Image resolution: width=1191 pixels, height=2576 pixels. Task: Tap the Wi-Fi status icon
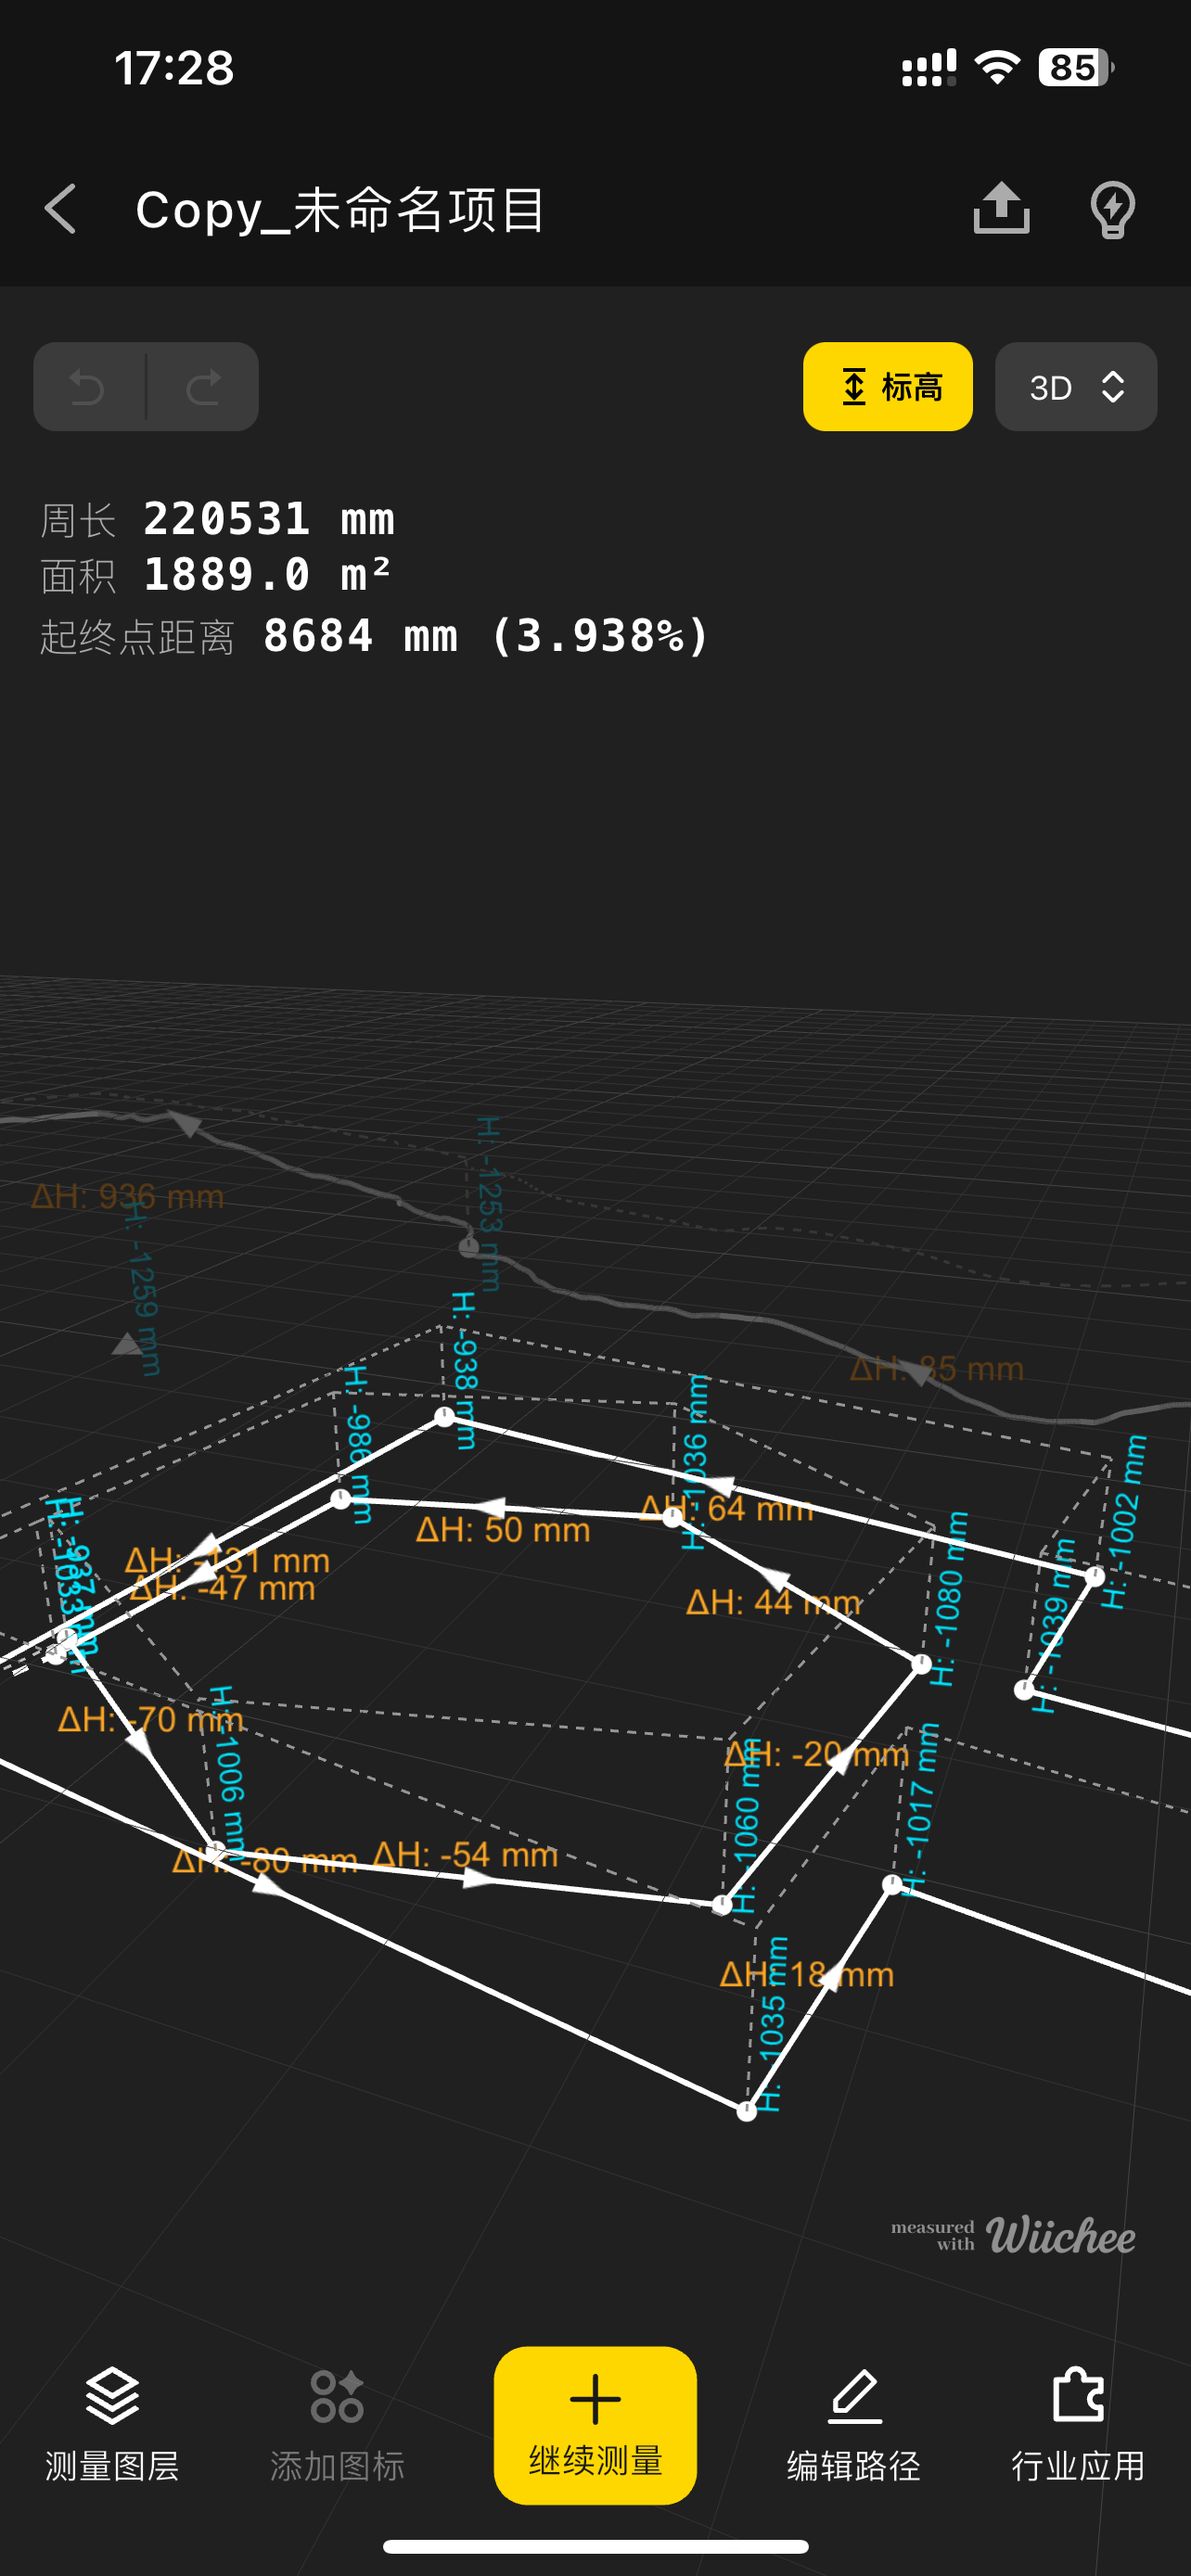coord(997,67)
